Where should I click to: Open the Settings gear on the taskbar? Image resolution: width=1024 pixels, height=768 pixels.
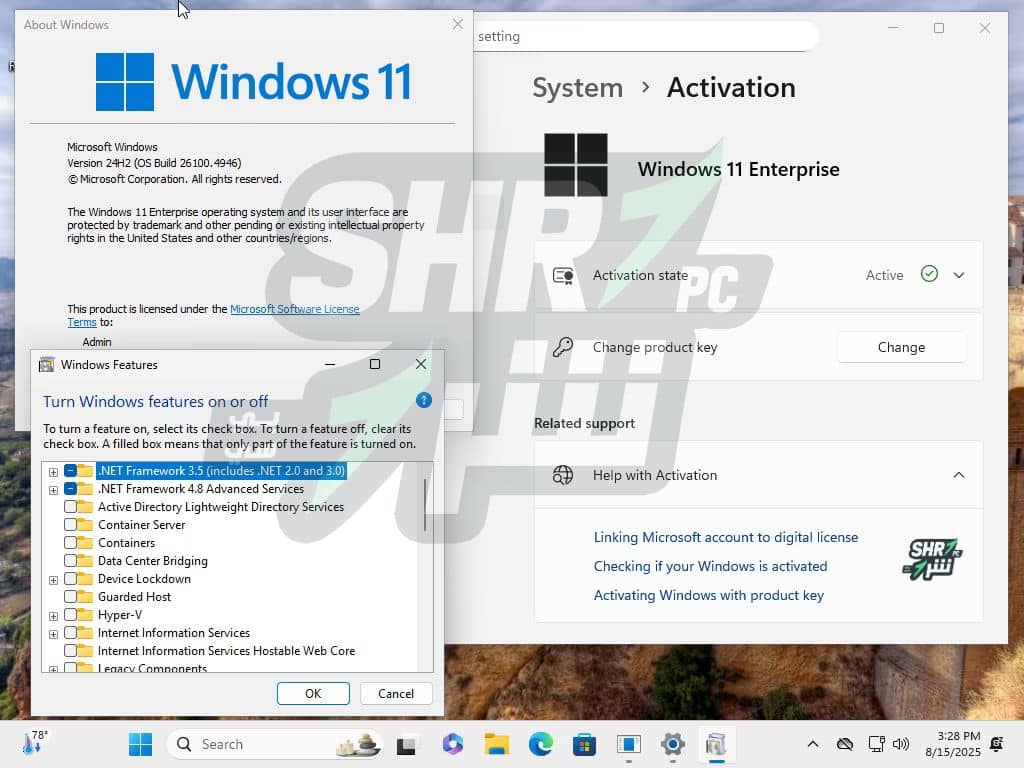[x=673, y=744]
